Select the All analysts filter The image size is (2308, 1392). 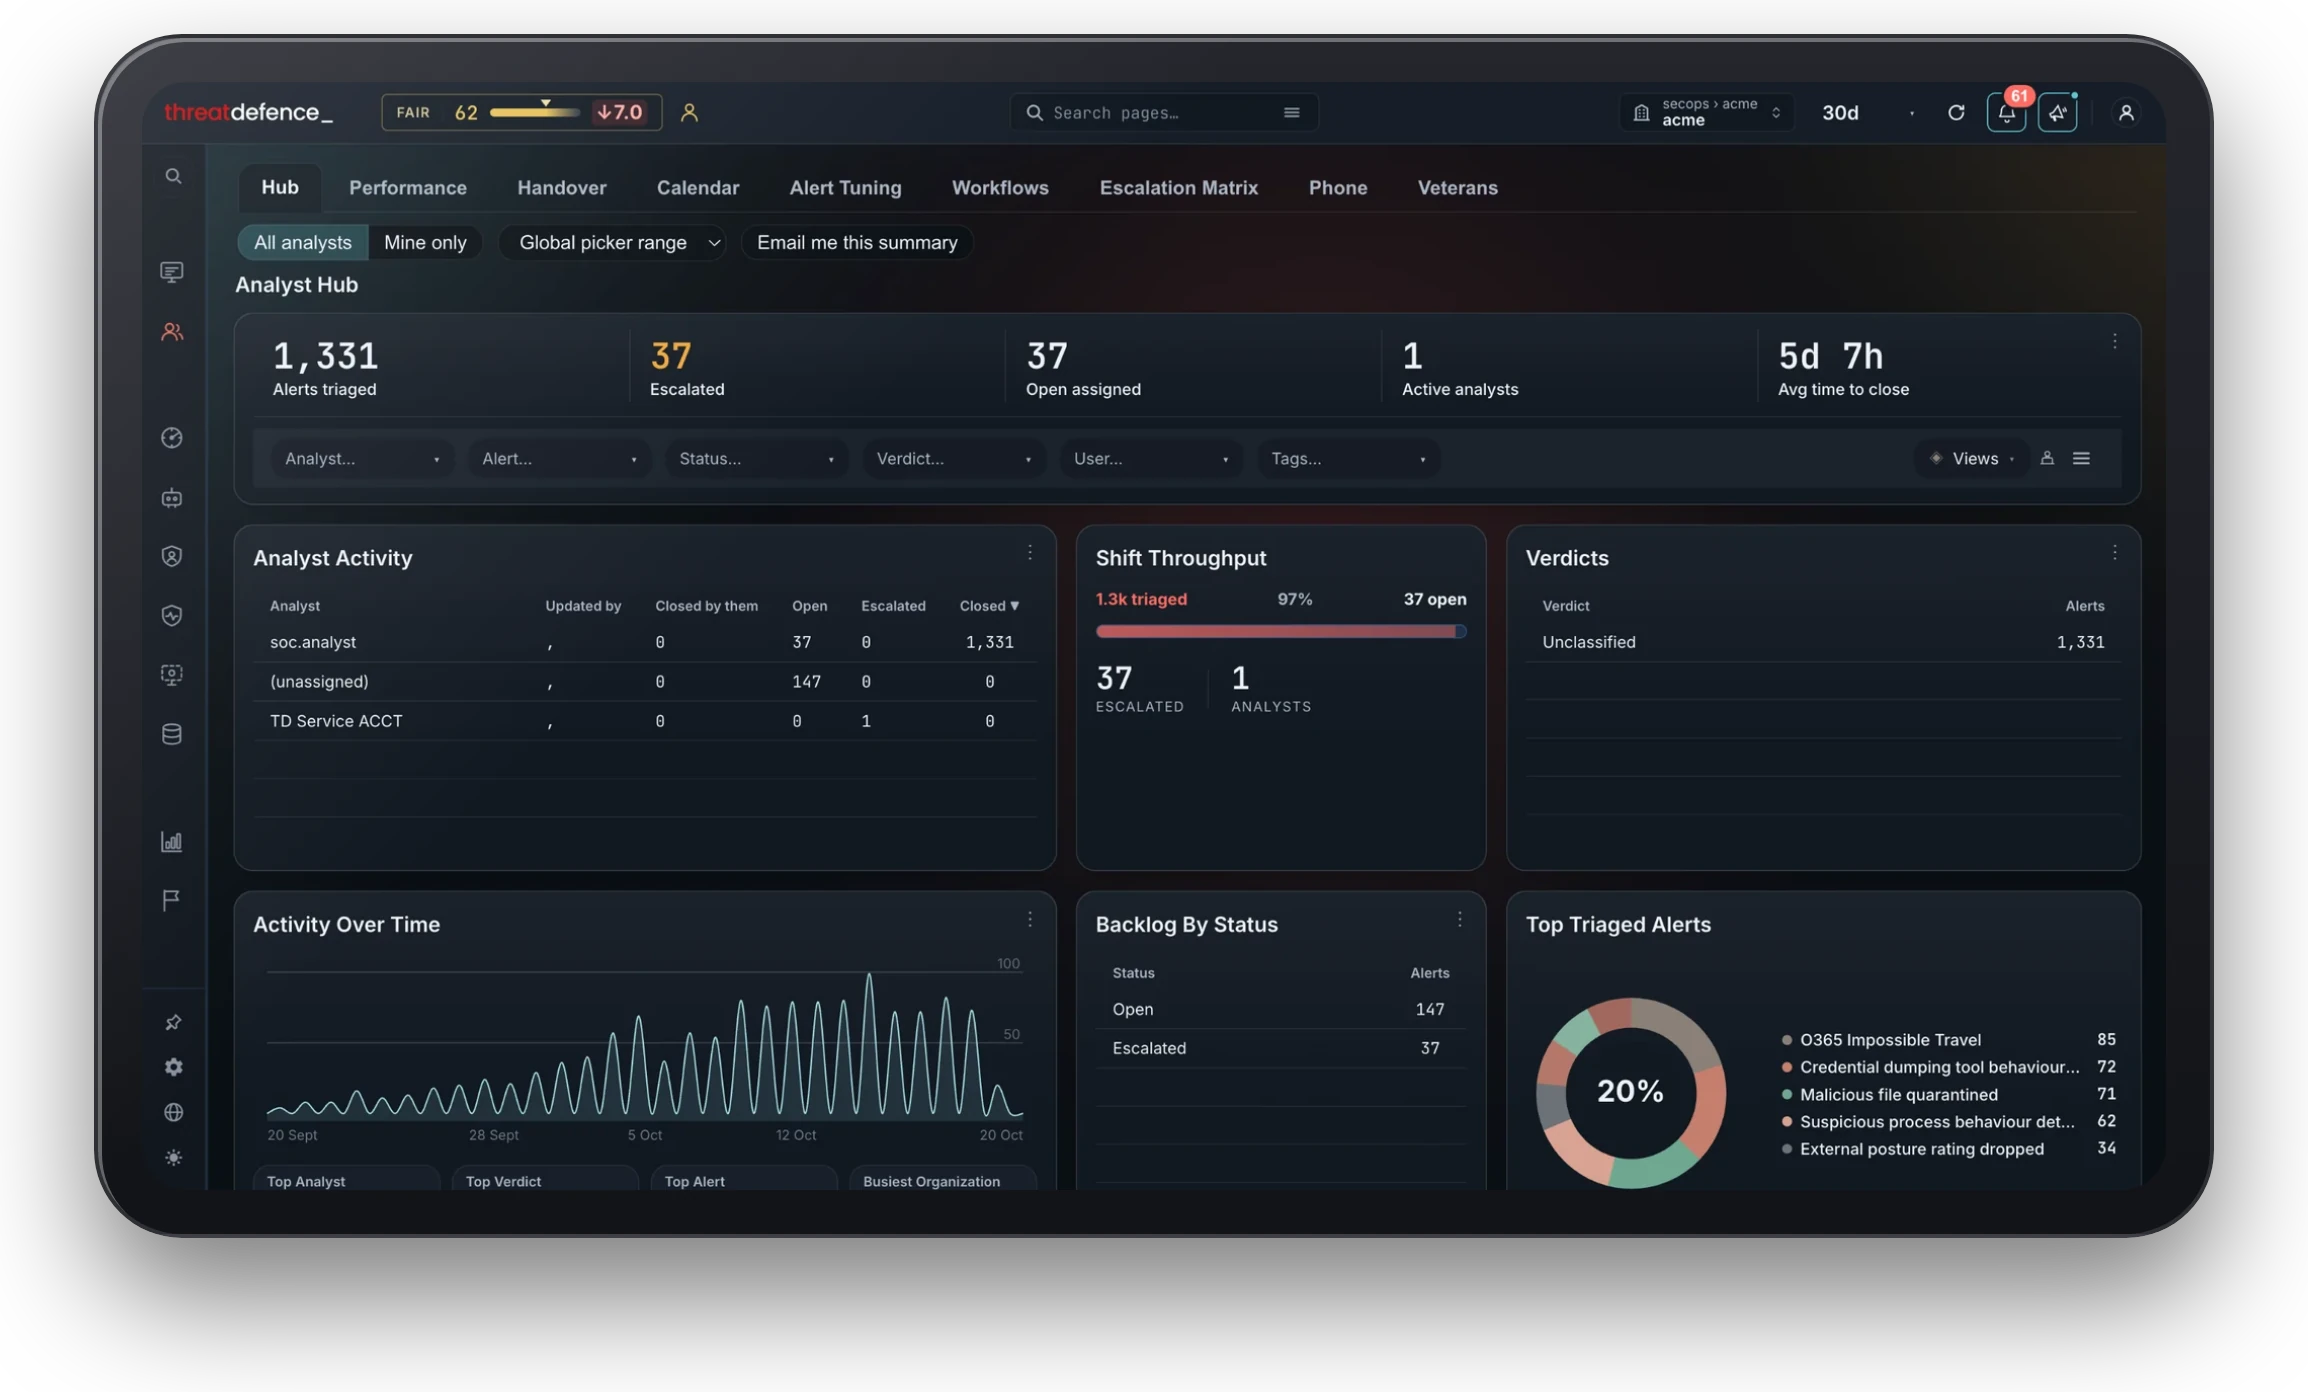point(302,242)
